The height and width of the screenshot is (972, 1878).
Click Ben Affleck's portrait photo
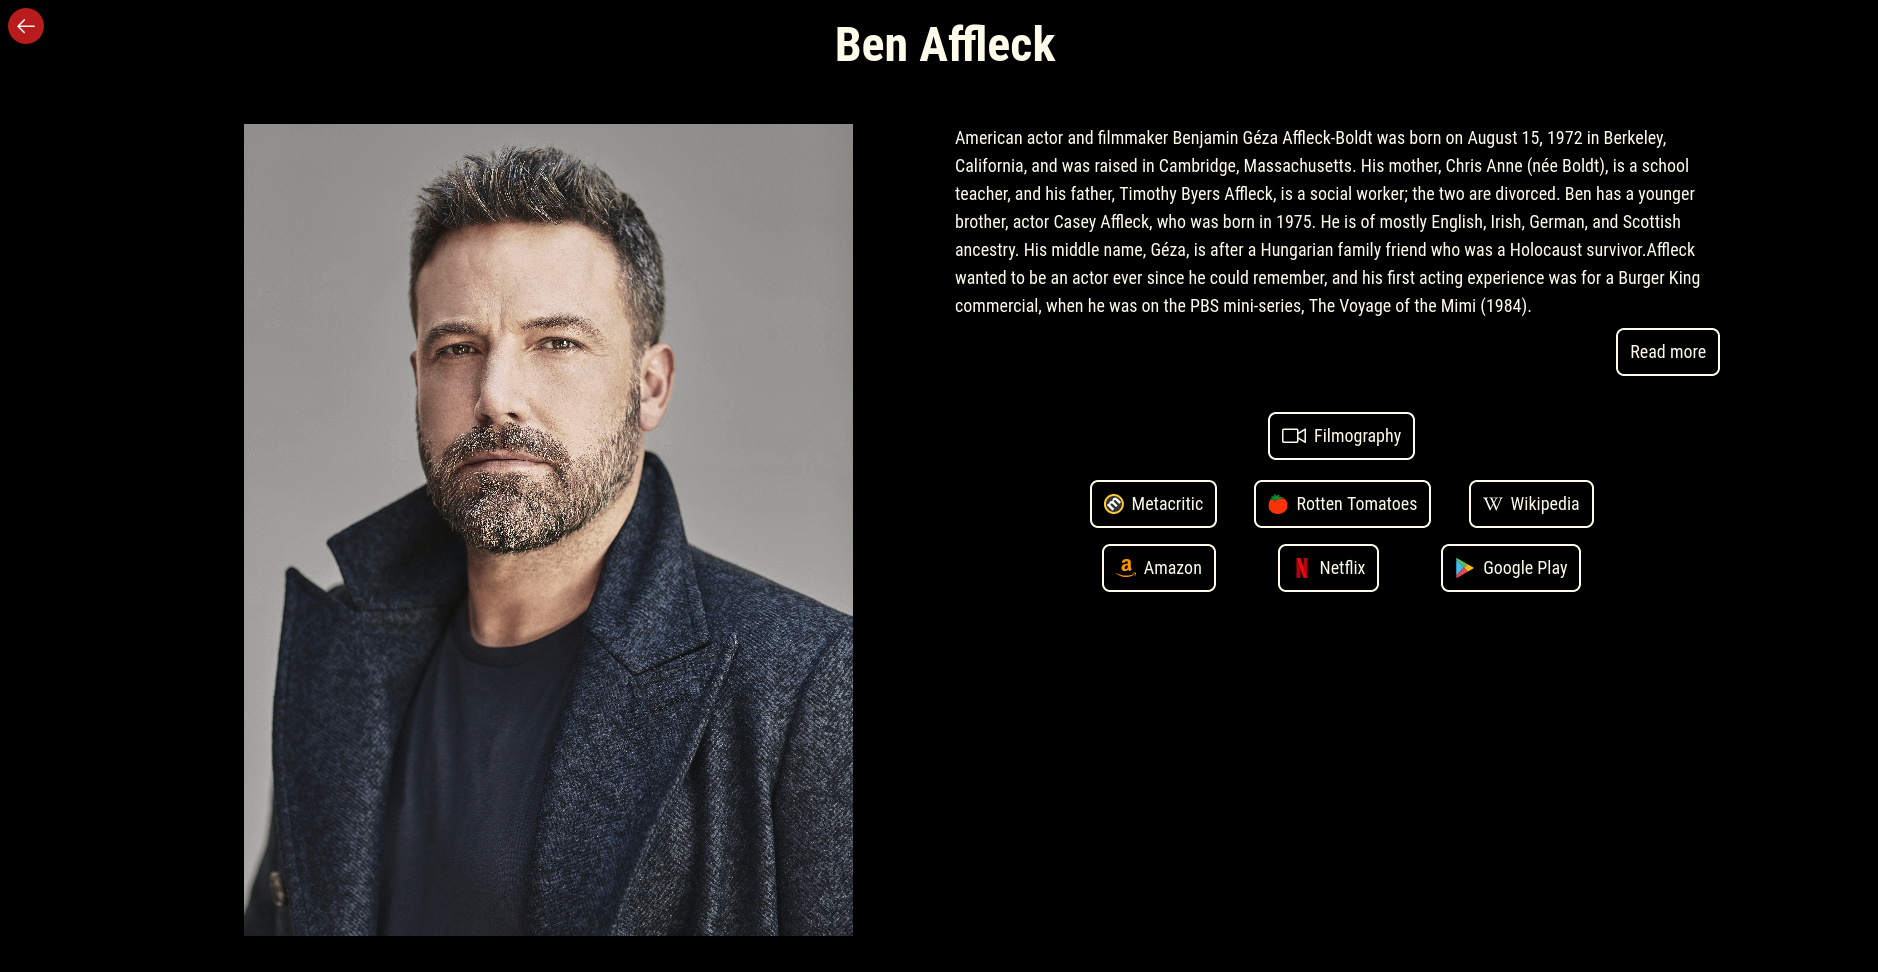pyautogui.click(x=548, y=530)
